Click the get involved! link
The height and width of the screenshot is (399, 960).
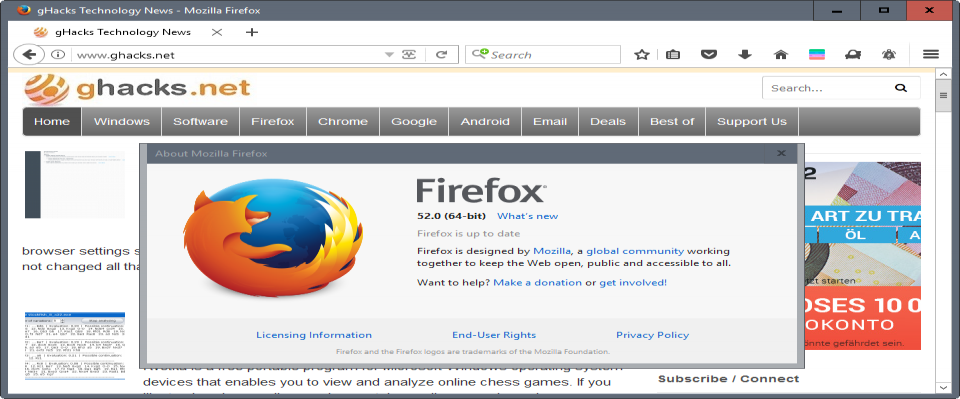tap(632, 283)
